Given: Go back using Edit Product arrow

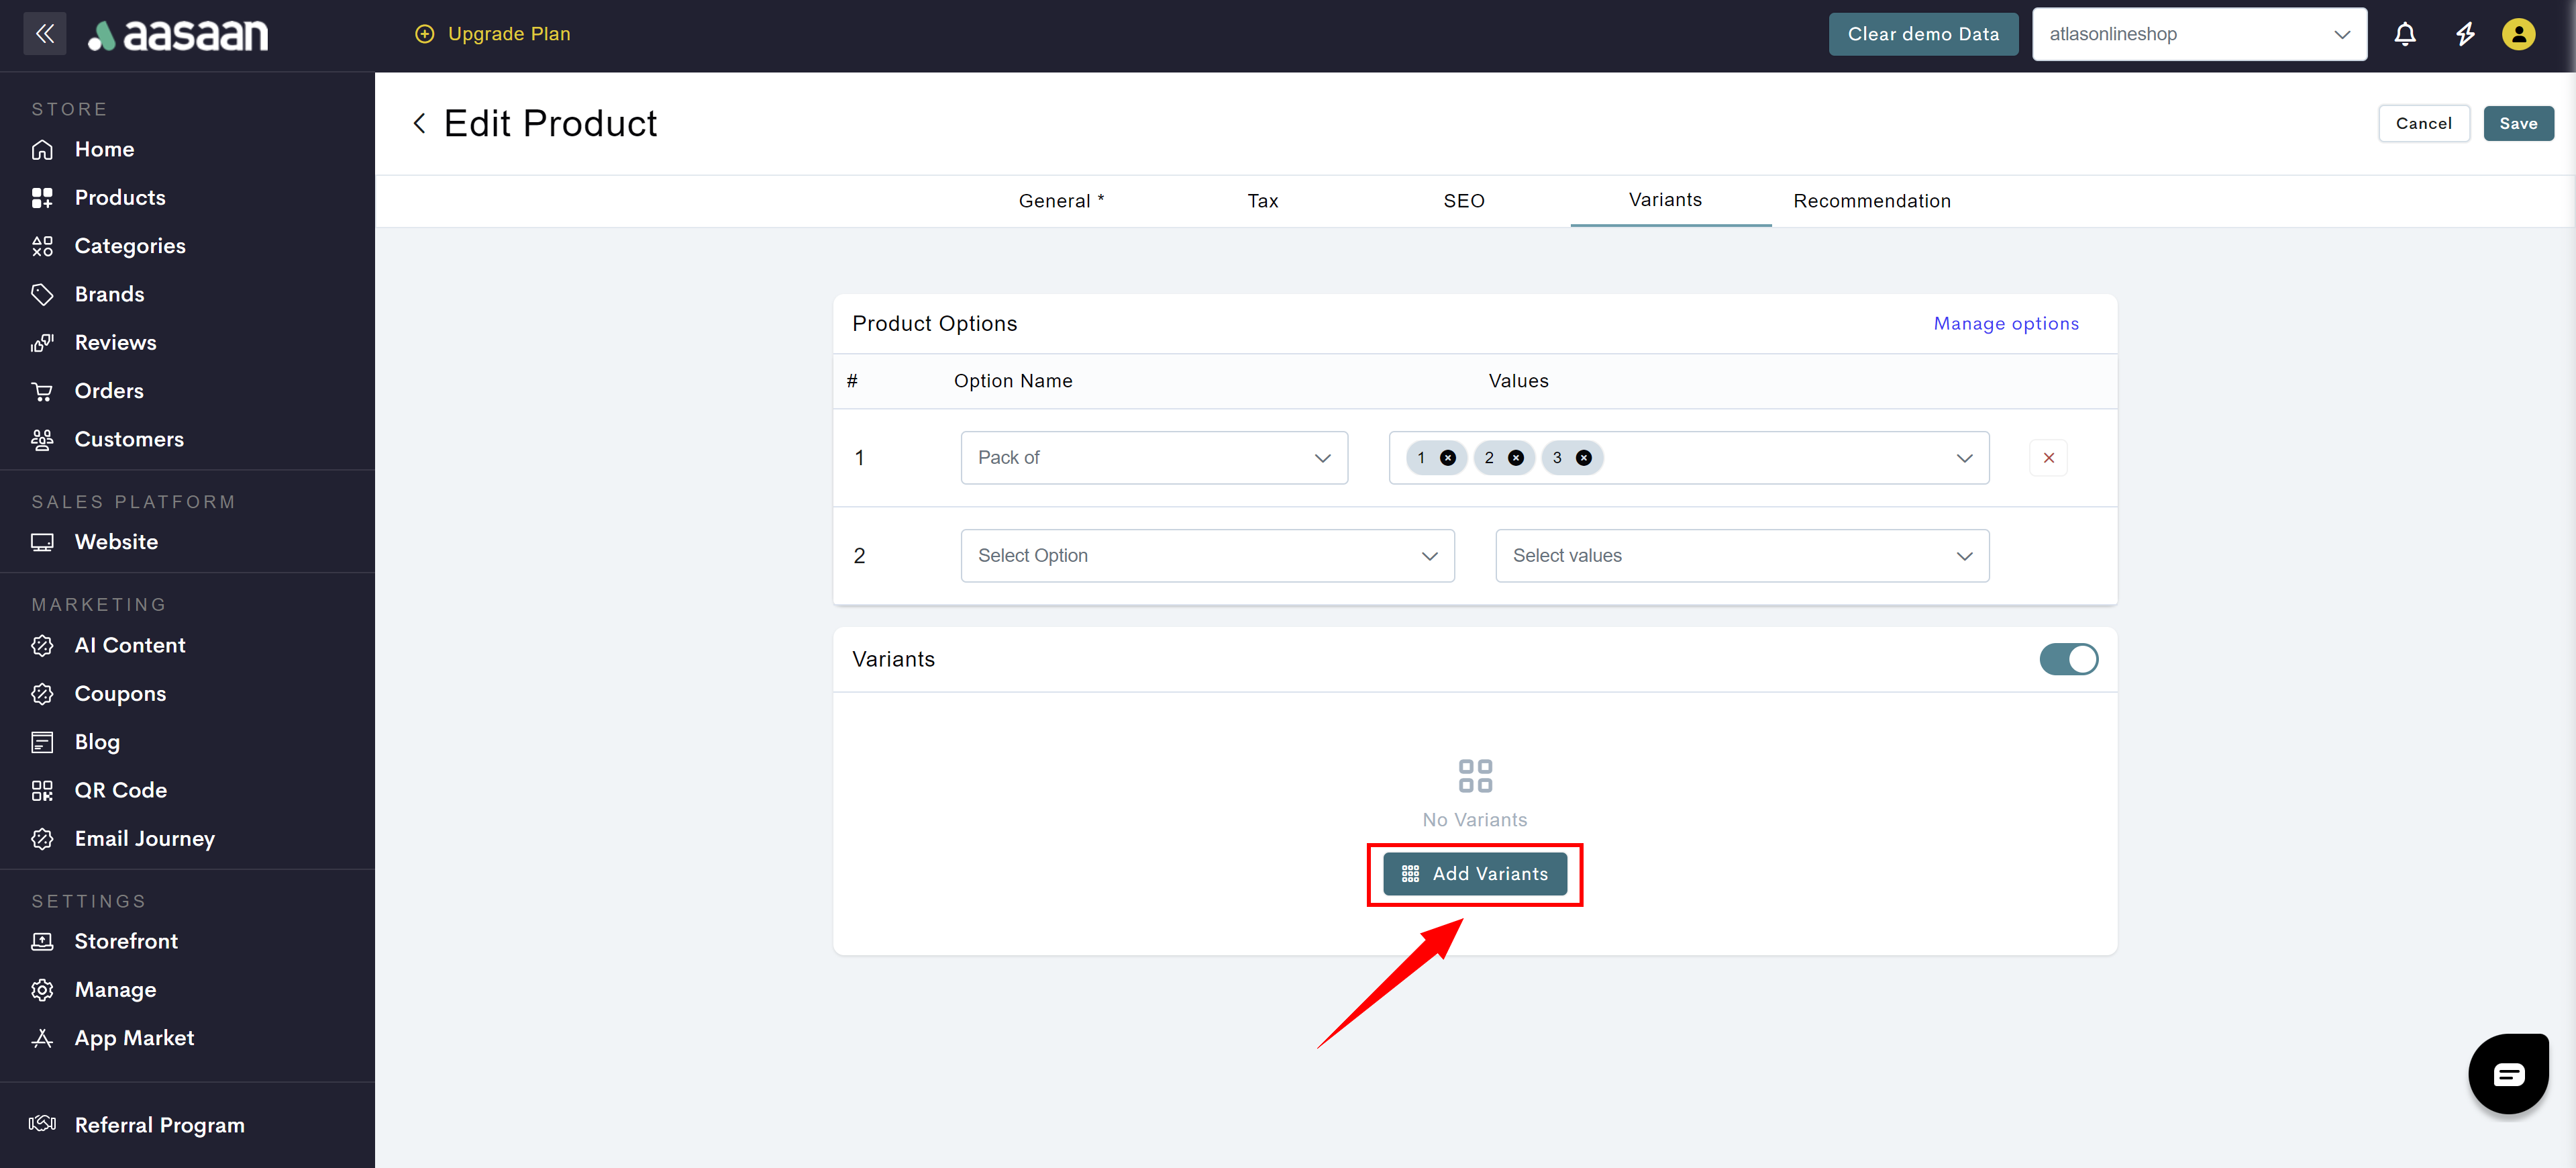Looking at the screenshot, I should coord(419,124).
